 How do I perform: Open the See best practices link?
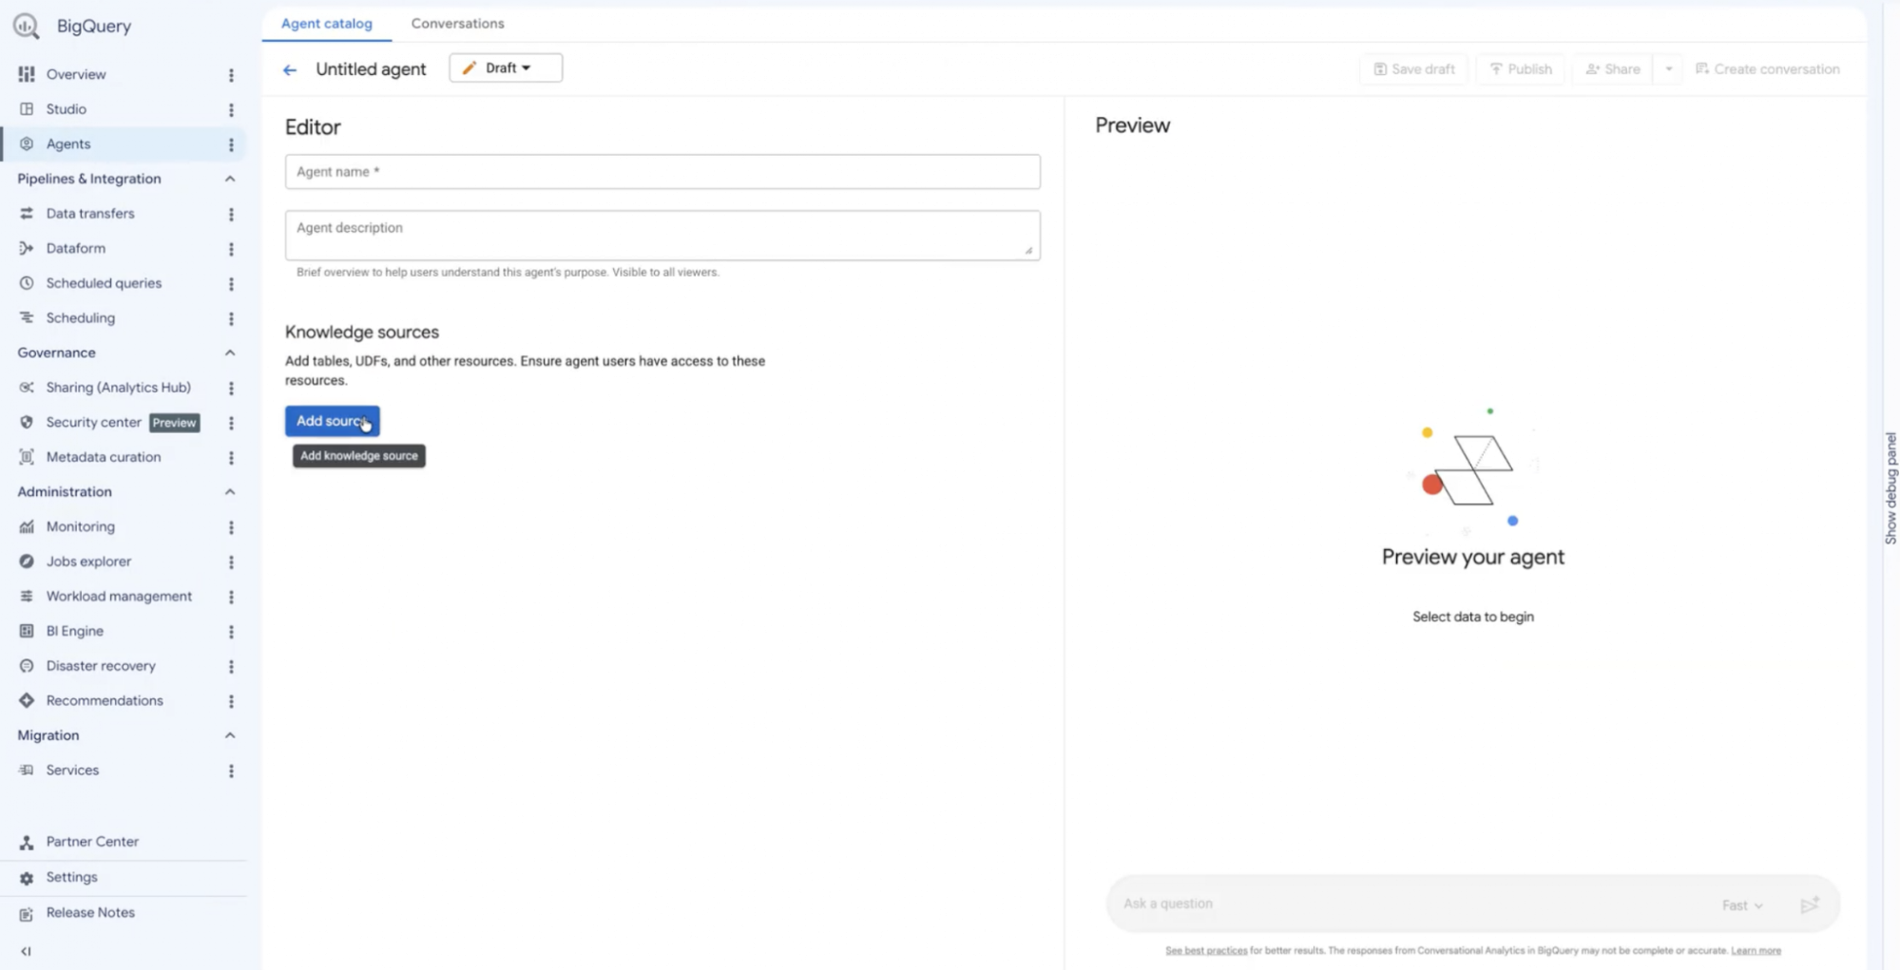pyautogui.click(x=1206, y=951)
